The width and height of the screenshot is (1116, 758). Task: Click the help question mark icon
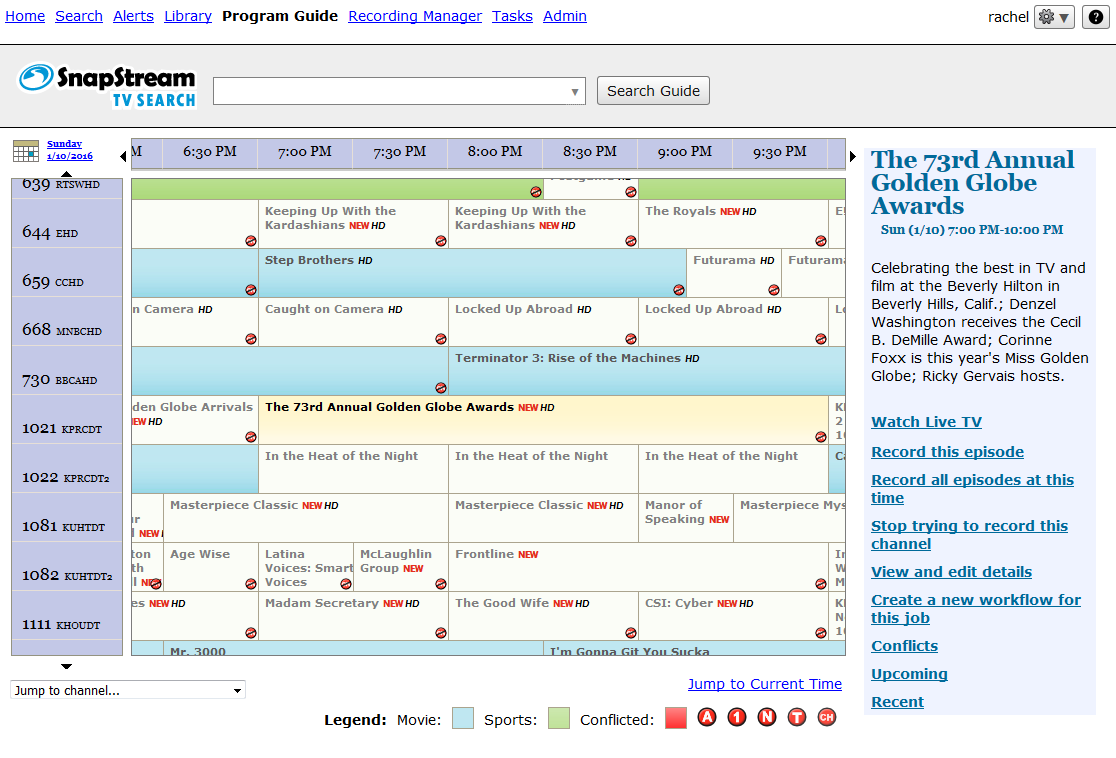point(1096,17)
